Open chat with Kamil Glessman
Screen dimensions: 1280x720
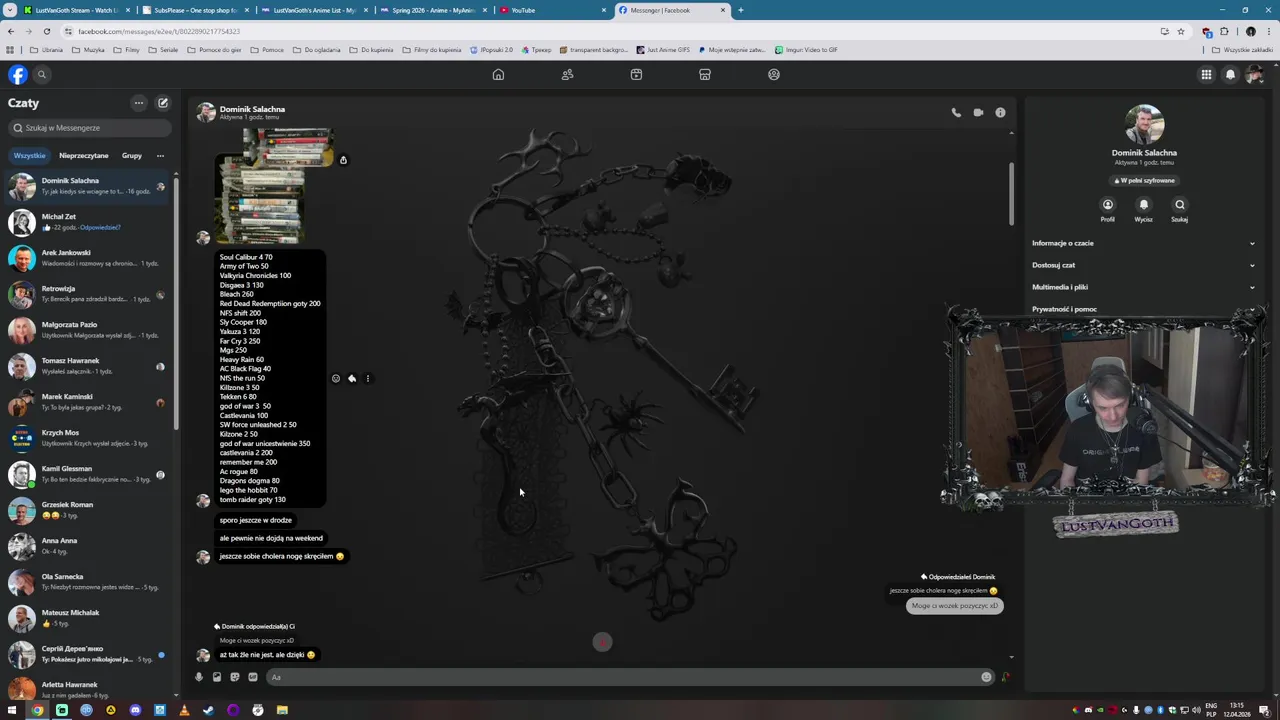pos(88,474)
